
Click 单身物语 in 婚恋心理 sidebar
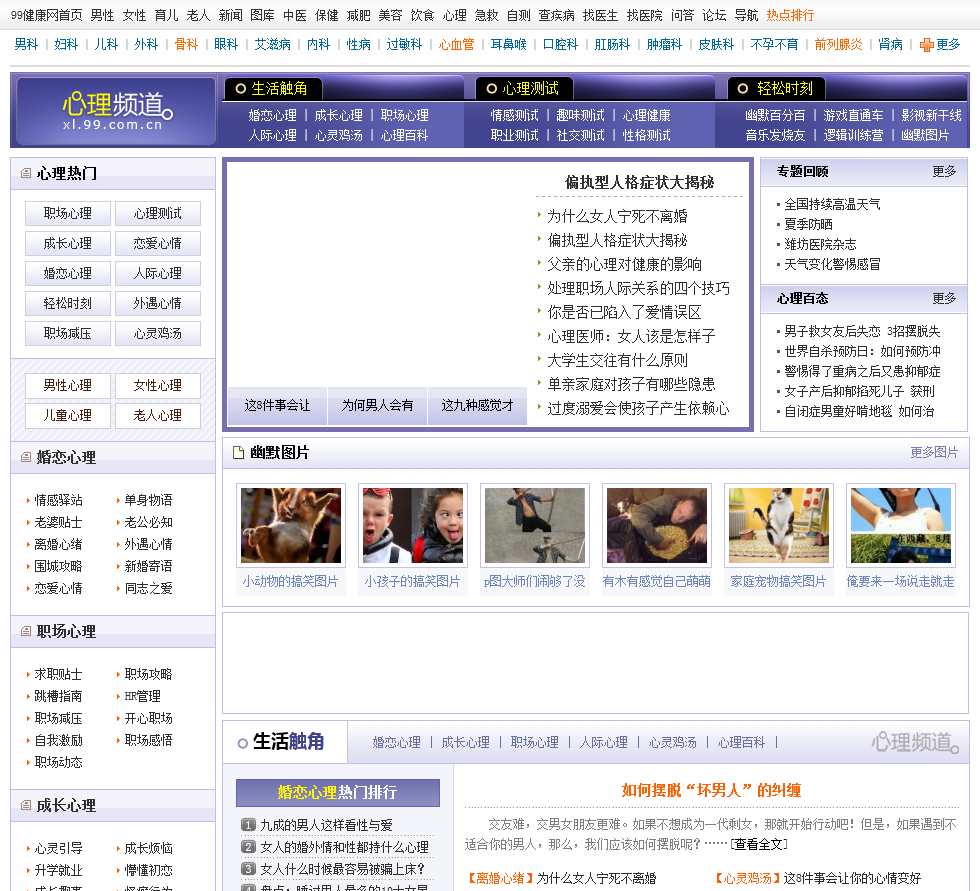point(148,500)
